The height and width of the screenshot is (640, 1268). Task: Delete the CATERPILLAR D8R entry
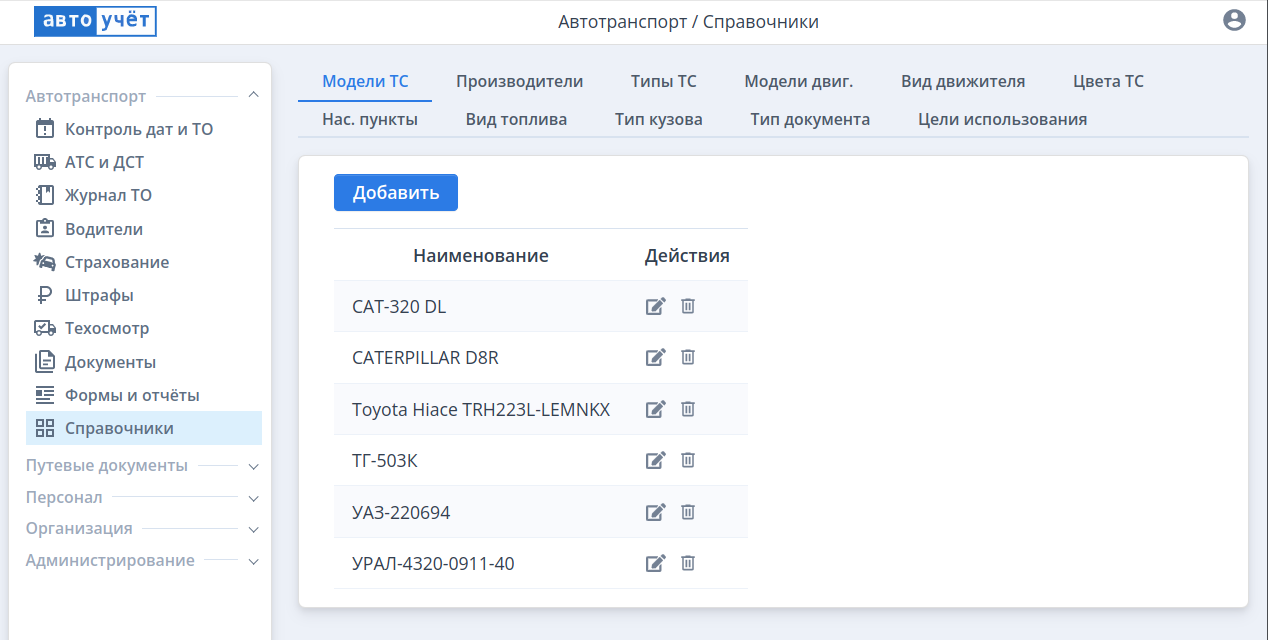687,357
